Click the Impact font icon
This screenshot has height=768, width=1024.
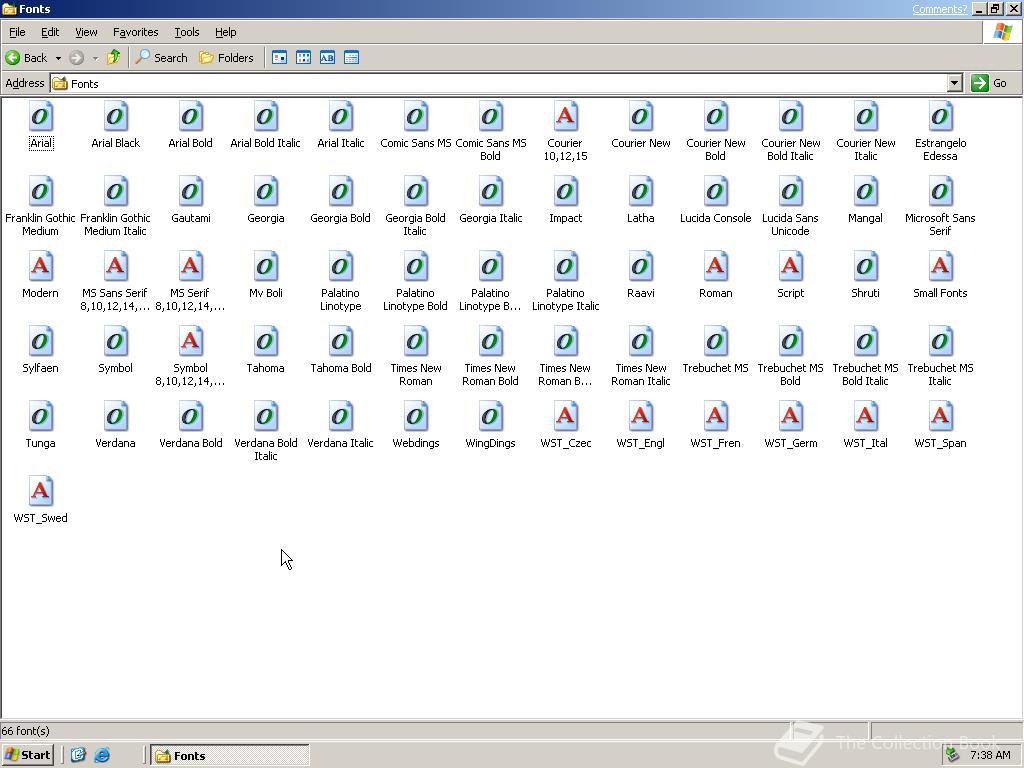(x=566, y=191)
